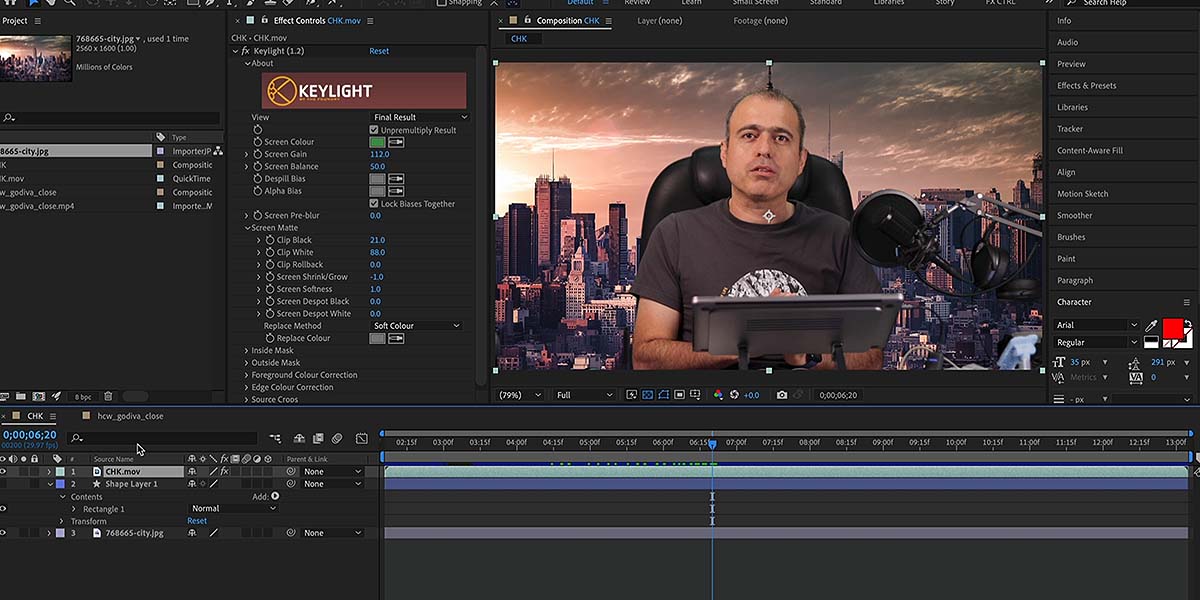
Task: Create a new folder in Project panel
Action: (21, 397)
